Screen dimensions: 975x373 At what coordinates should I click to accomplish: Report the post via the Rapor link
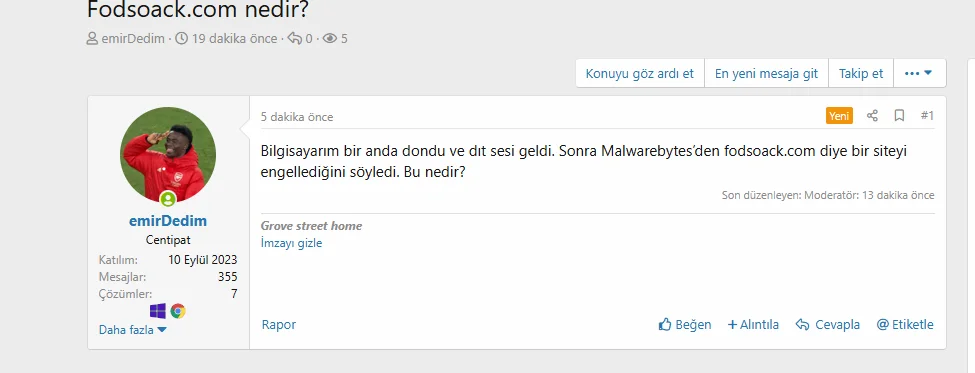point(279,325)
